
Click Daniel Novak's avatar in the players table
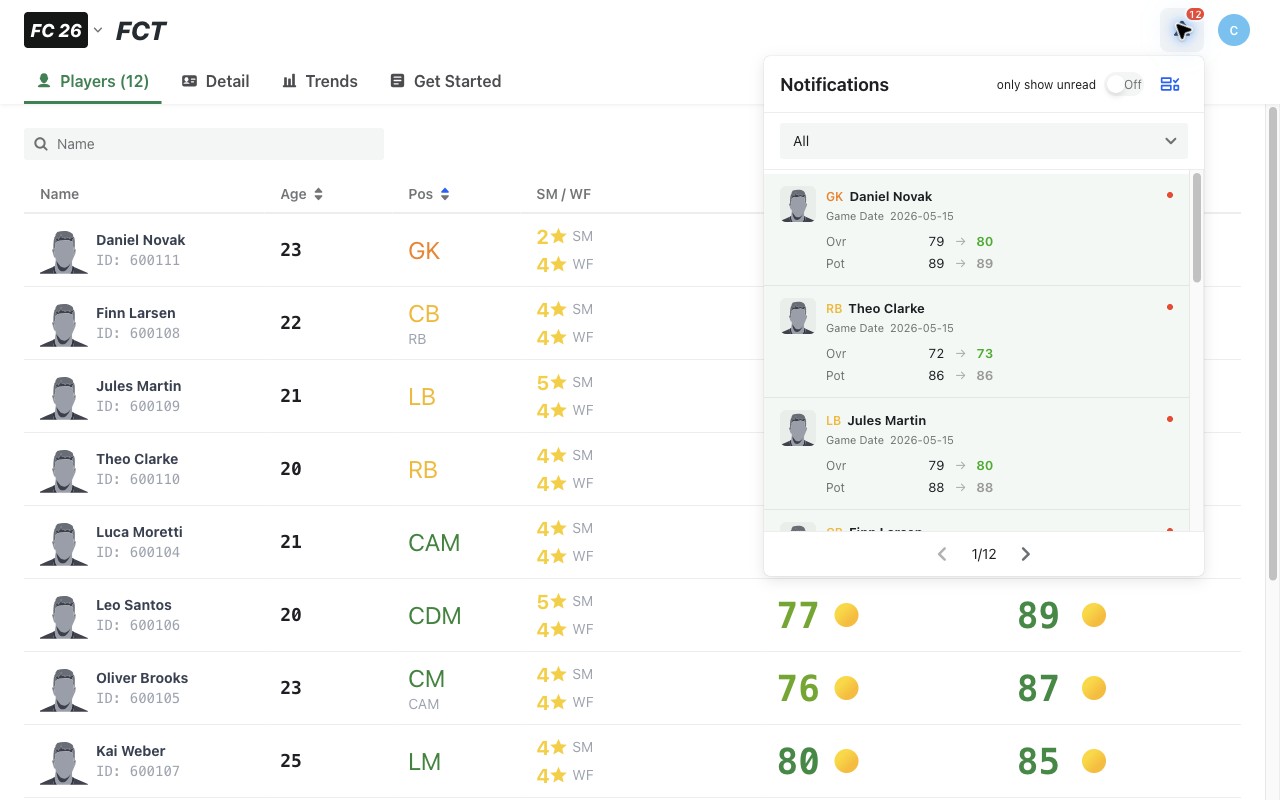[x=64, y=251]
